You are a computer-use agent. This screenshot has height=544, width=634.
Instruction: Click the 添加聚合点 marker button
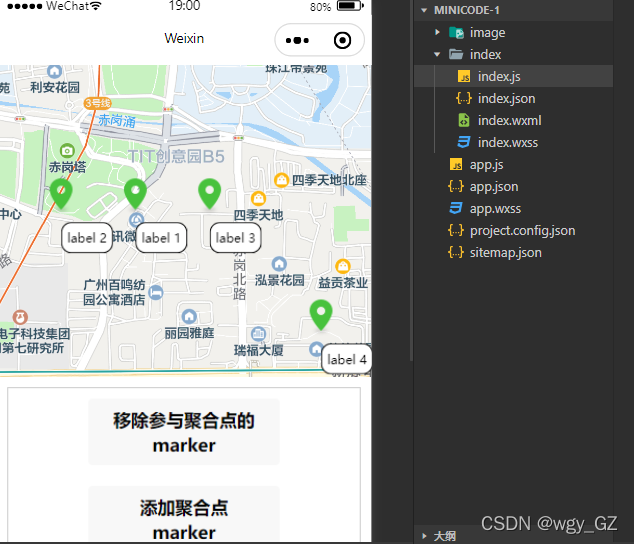(184, 515)
